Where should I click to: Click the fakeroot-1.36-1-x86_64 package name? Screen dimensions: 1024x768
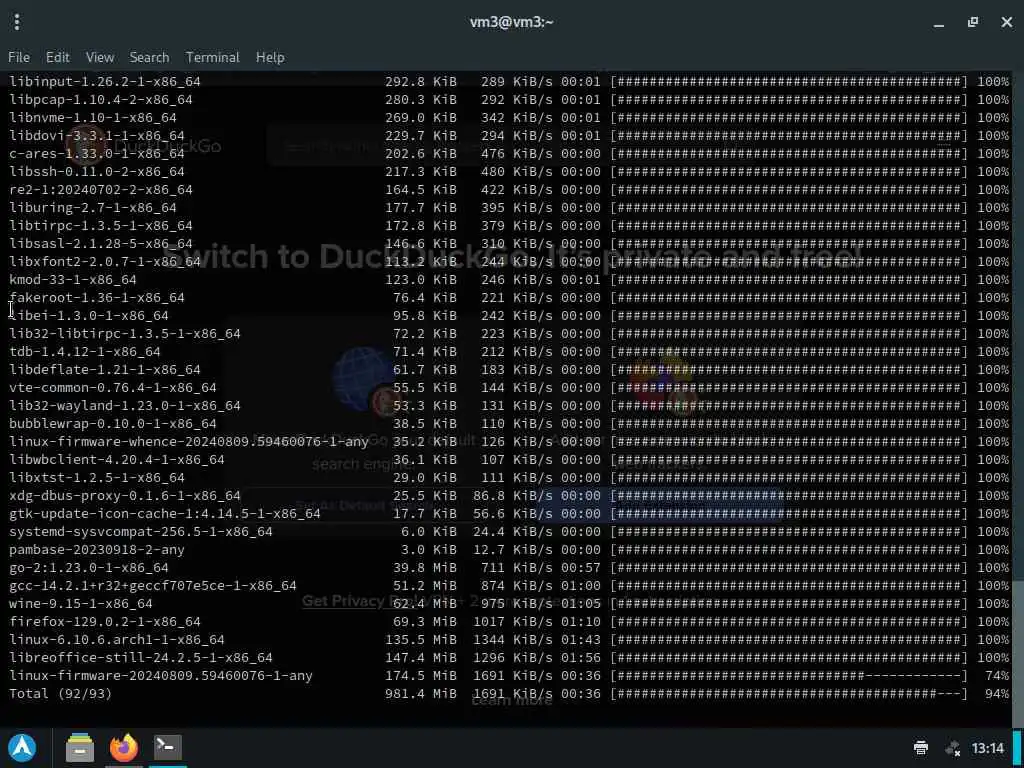[97, 298]
